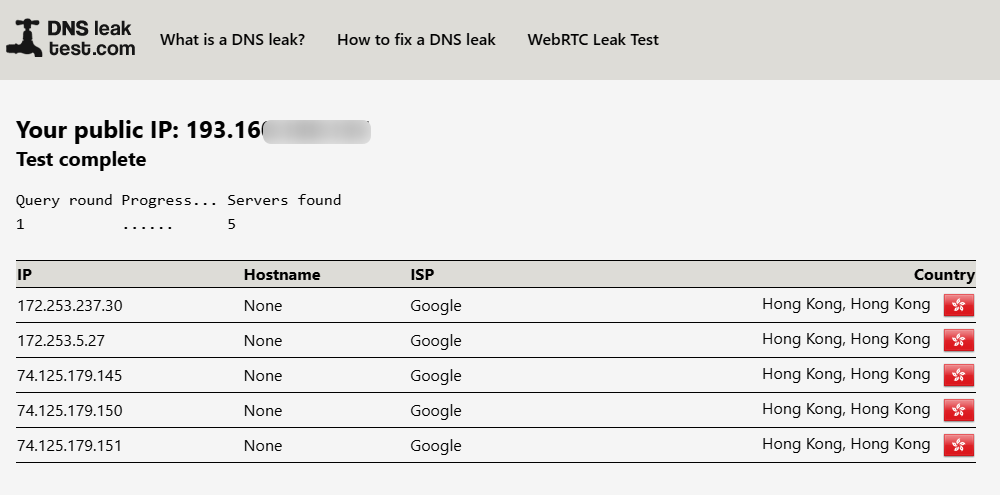
Task: Open 'How to fix a DNS leak'
Action: (416, 40)
